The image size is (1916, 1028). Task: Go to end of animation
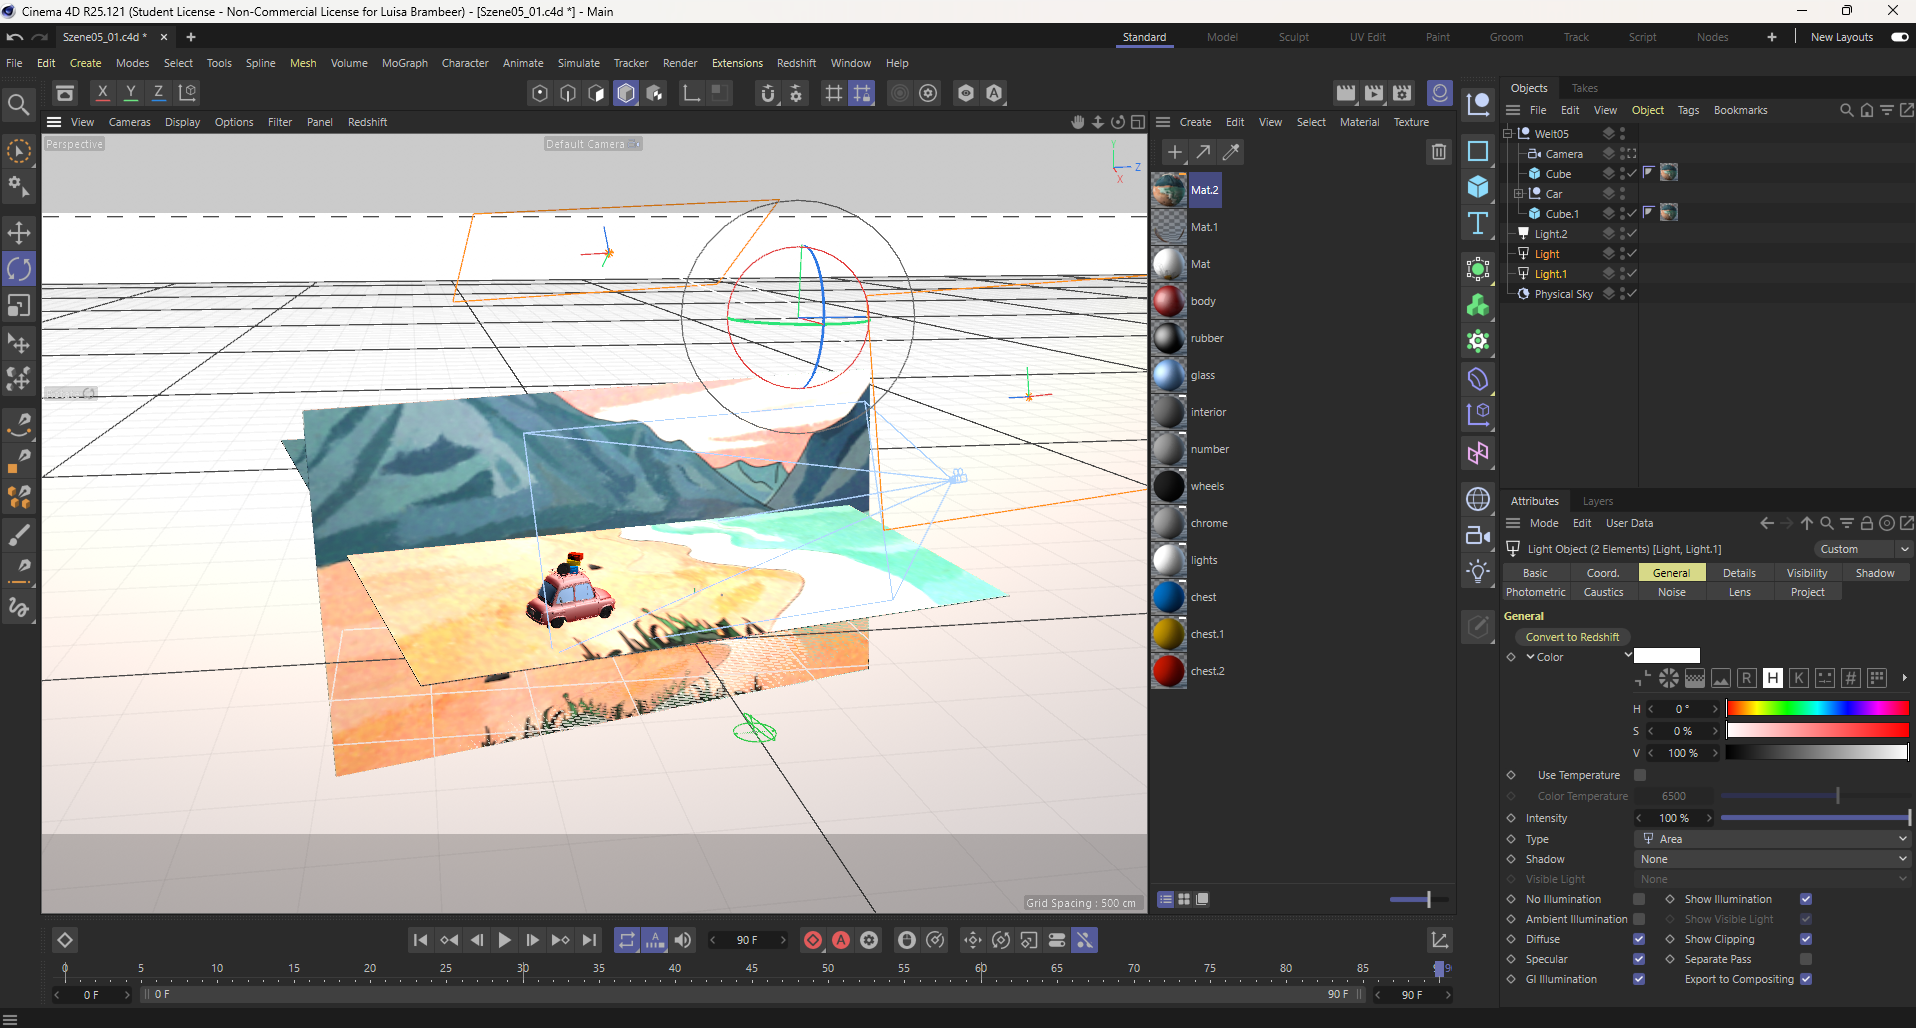(x=589, y=940)
